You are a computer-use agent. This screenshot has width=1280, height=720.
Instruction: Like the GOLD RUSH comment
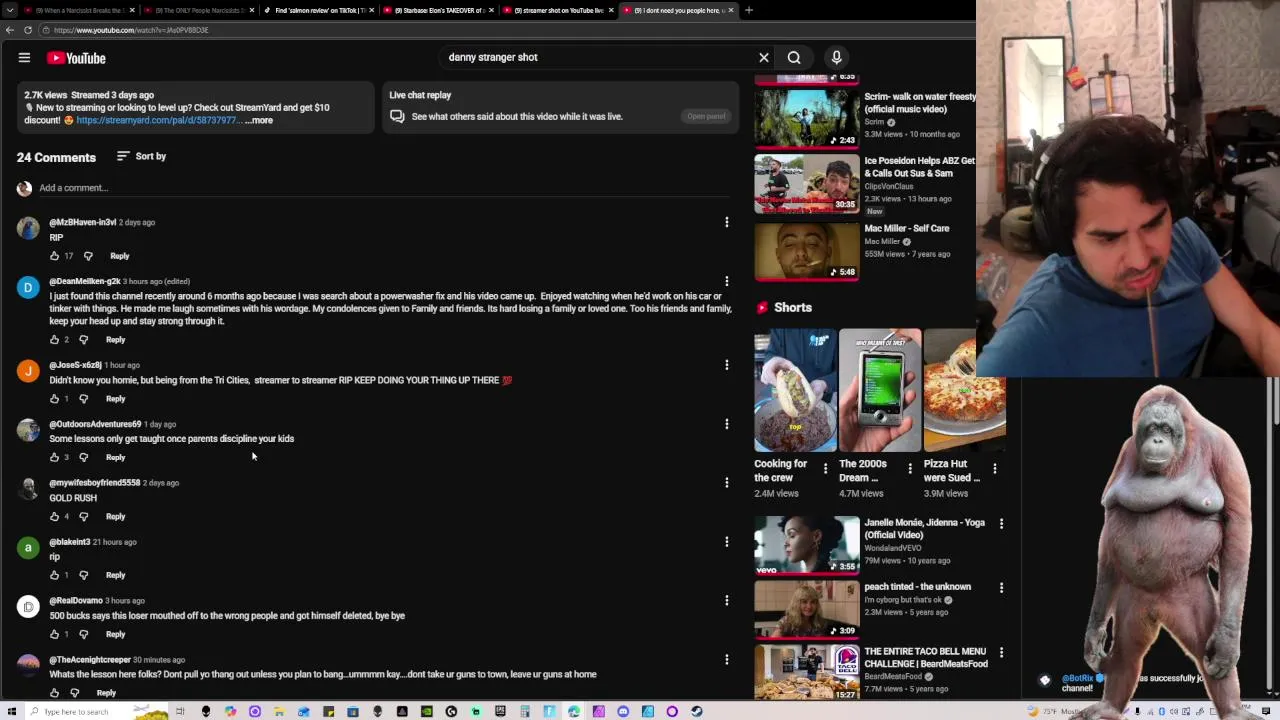[x=55, y=517]
